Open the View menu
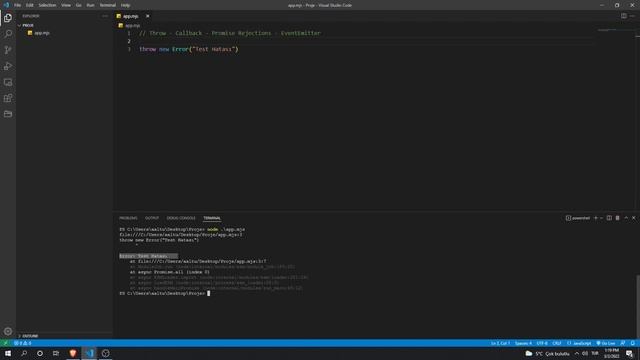Viewport: 640px width, 360px height. (x=66, y=5)
